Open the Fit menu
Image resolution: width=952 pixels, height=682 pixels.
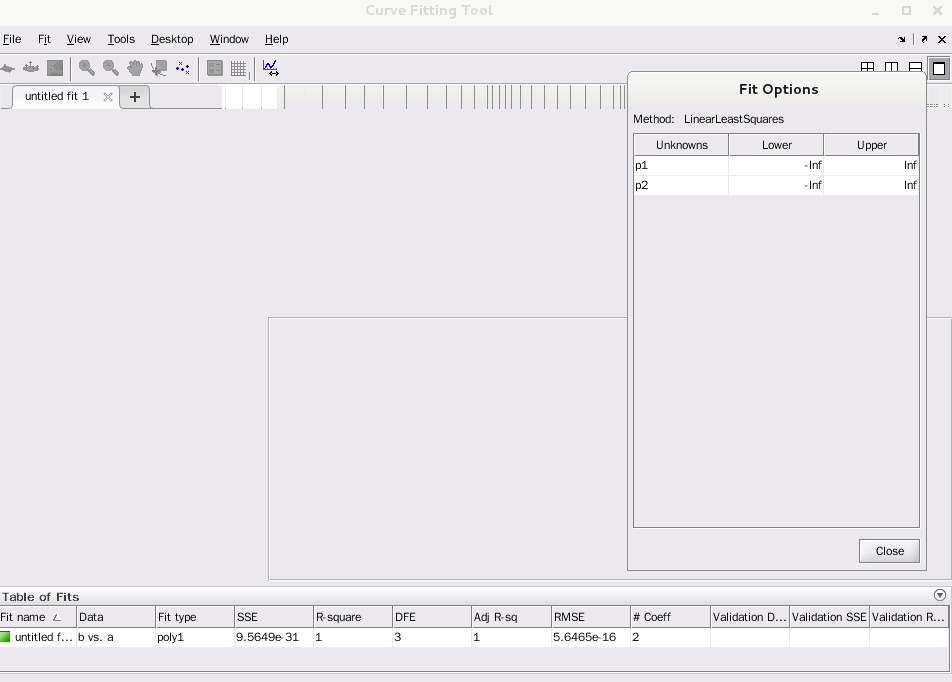click(x=44, y=39)
